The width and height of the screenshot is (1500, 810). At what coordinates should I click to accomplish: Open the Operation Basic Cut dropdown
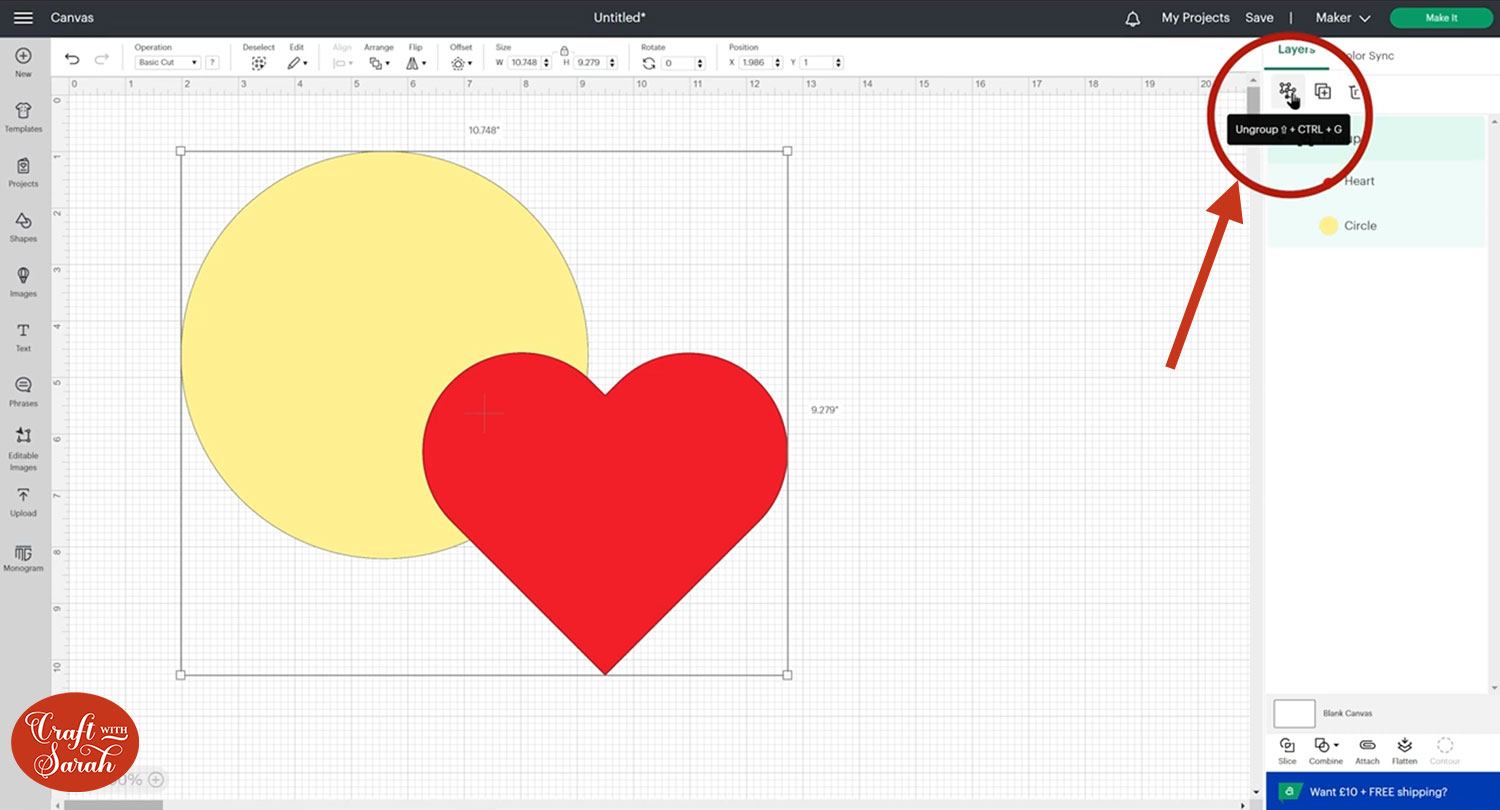[167, 63]
